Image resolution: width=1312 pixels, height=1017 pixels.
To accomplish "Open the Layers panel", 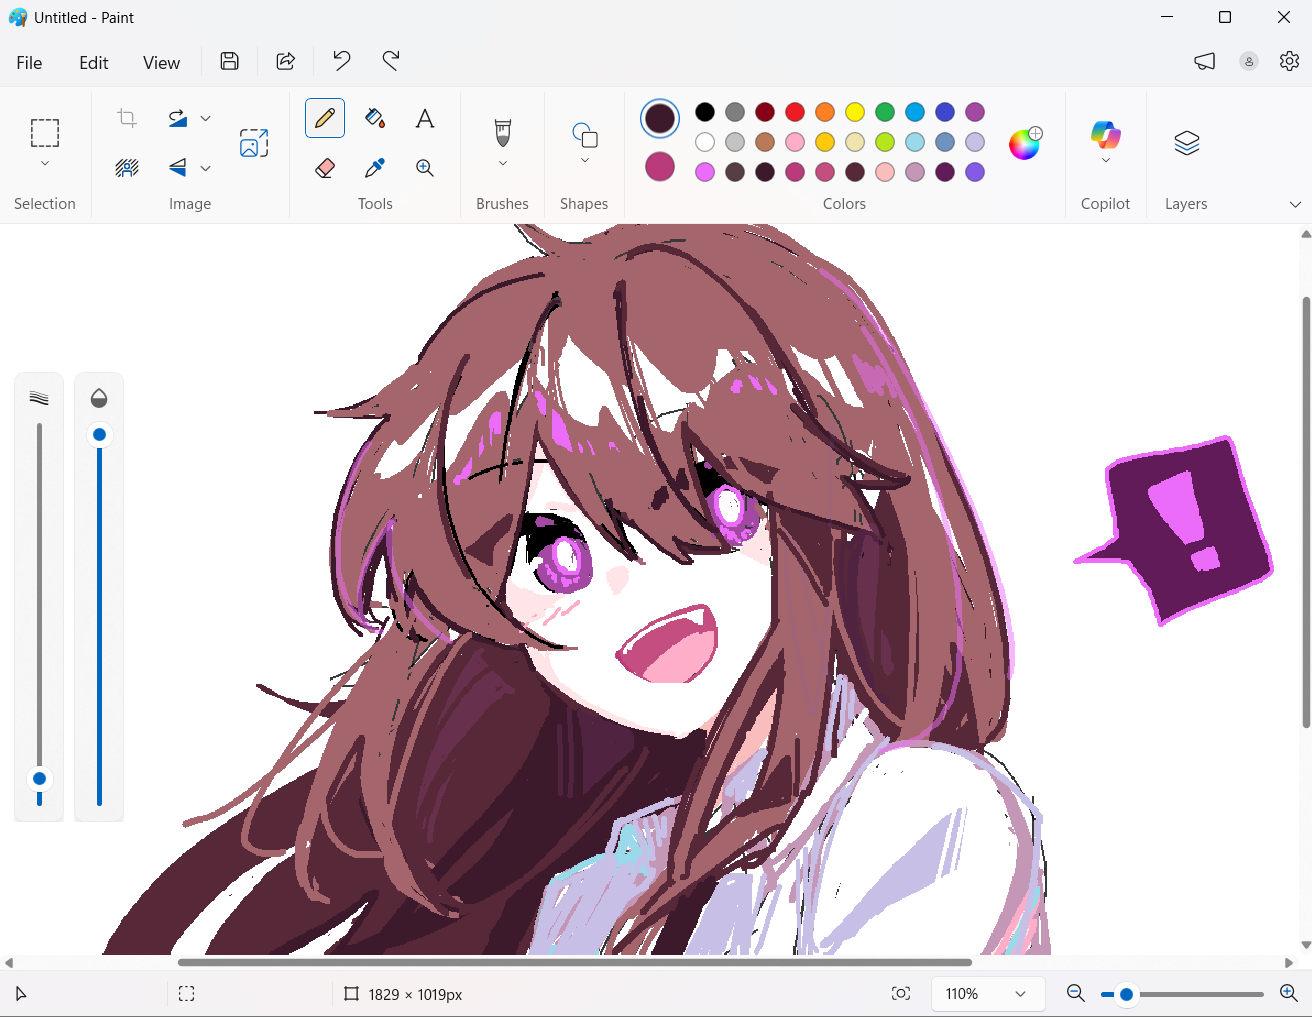I will point(1186,143).
